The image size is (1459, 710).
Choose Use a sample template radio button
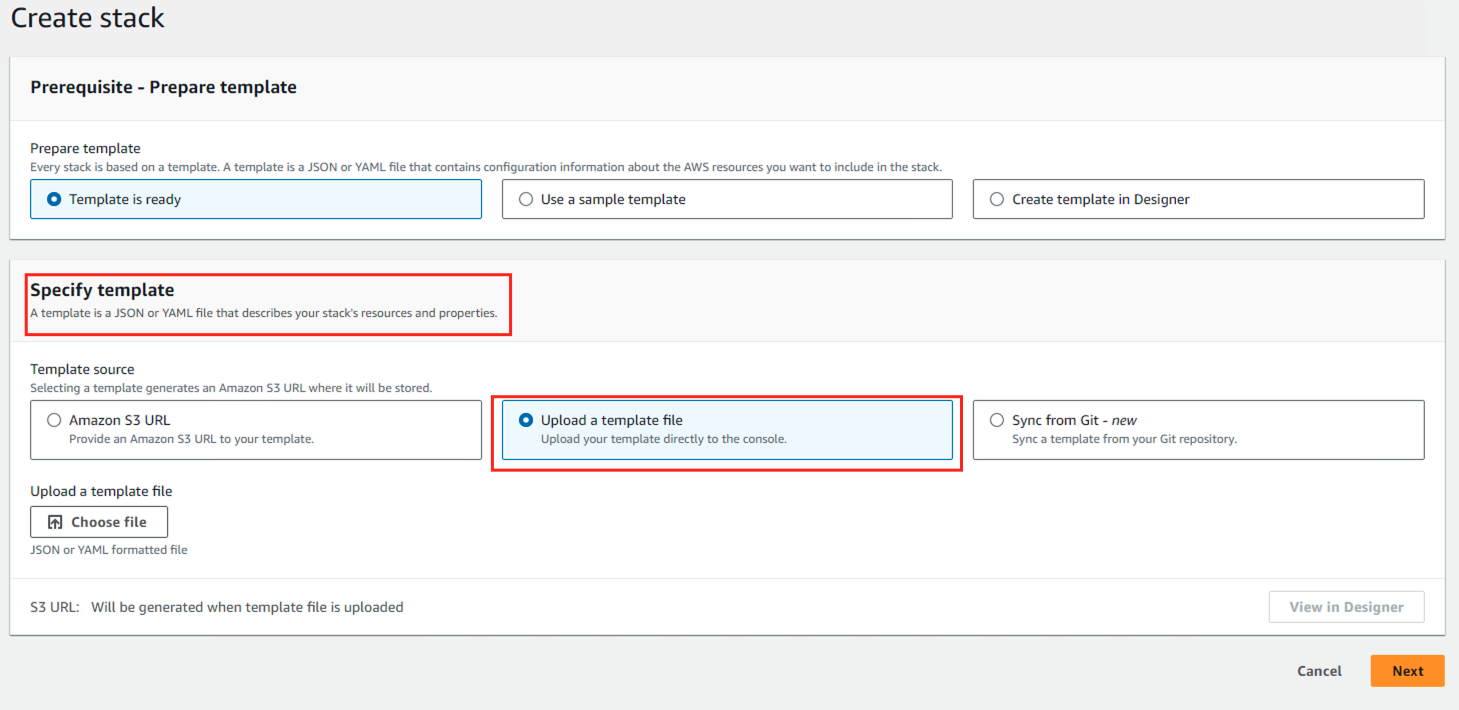[x=526, y=199]
